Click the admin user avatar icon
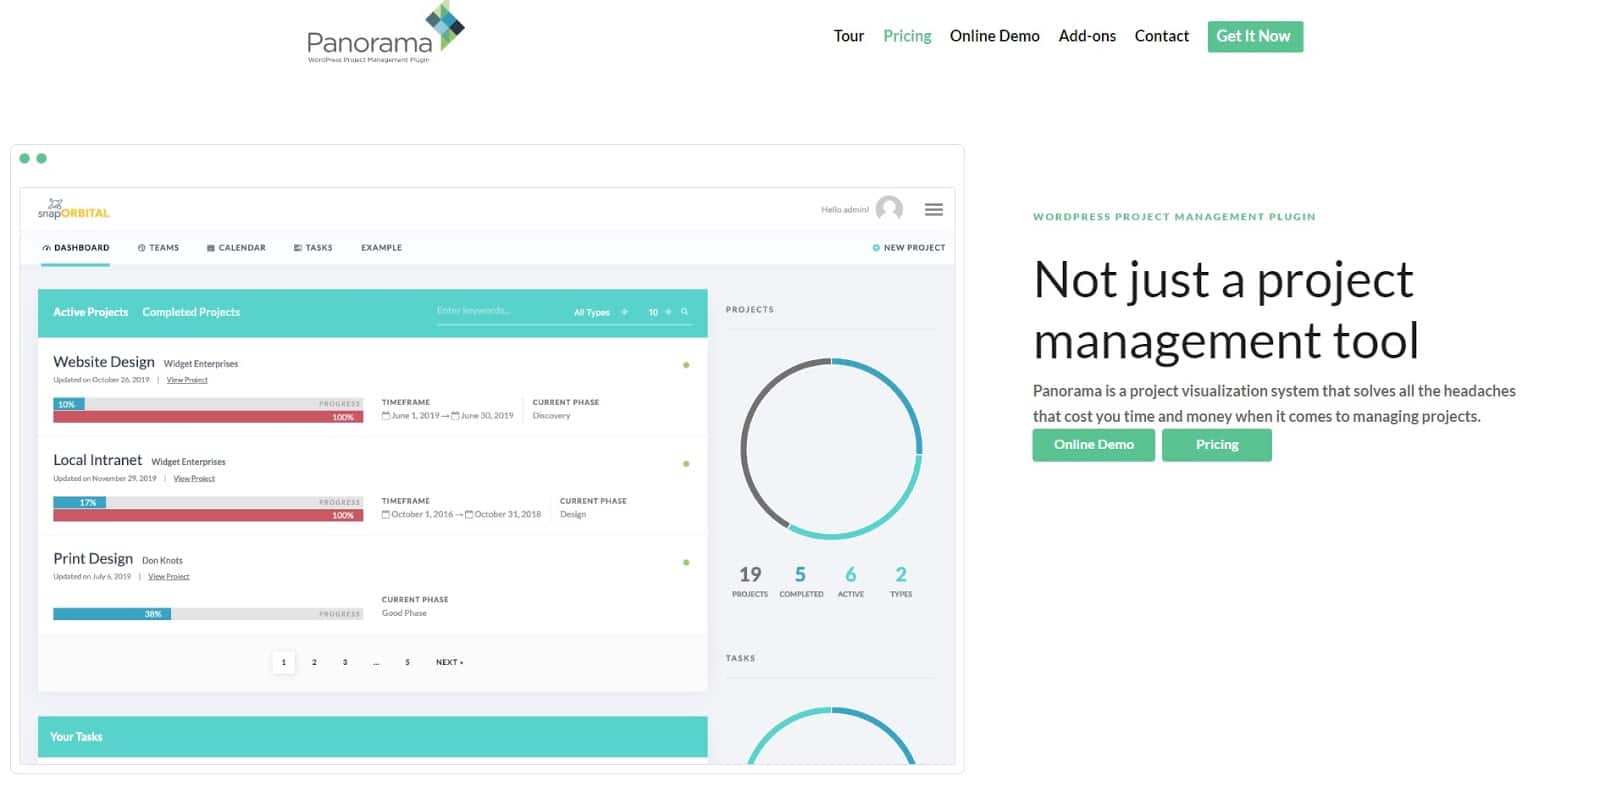Screen dimensions: 1600x787 point(888,209)
